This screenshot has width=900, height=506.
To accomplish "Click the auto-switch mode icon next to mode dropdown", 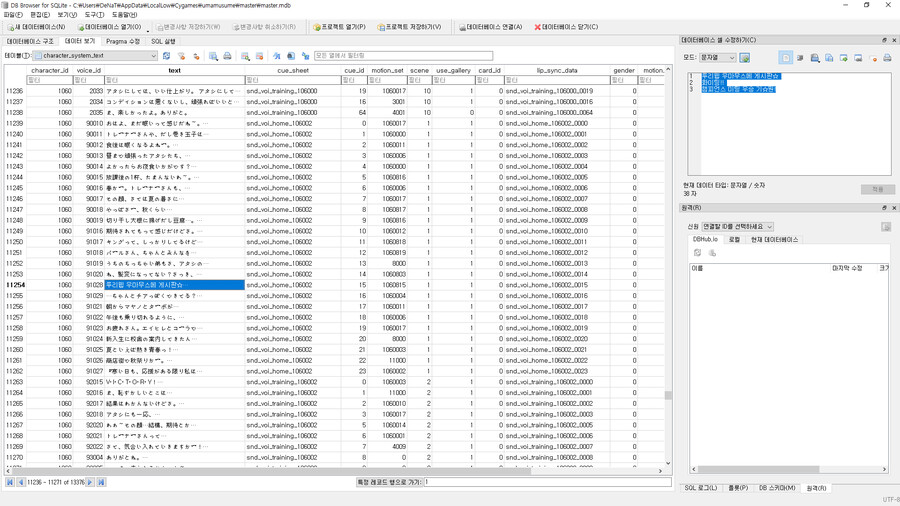I will click(745, 58).
